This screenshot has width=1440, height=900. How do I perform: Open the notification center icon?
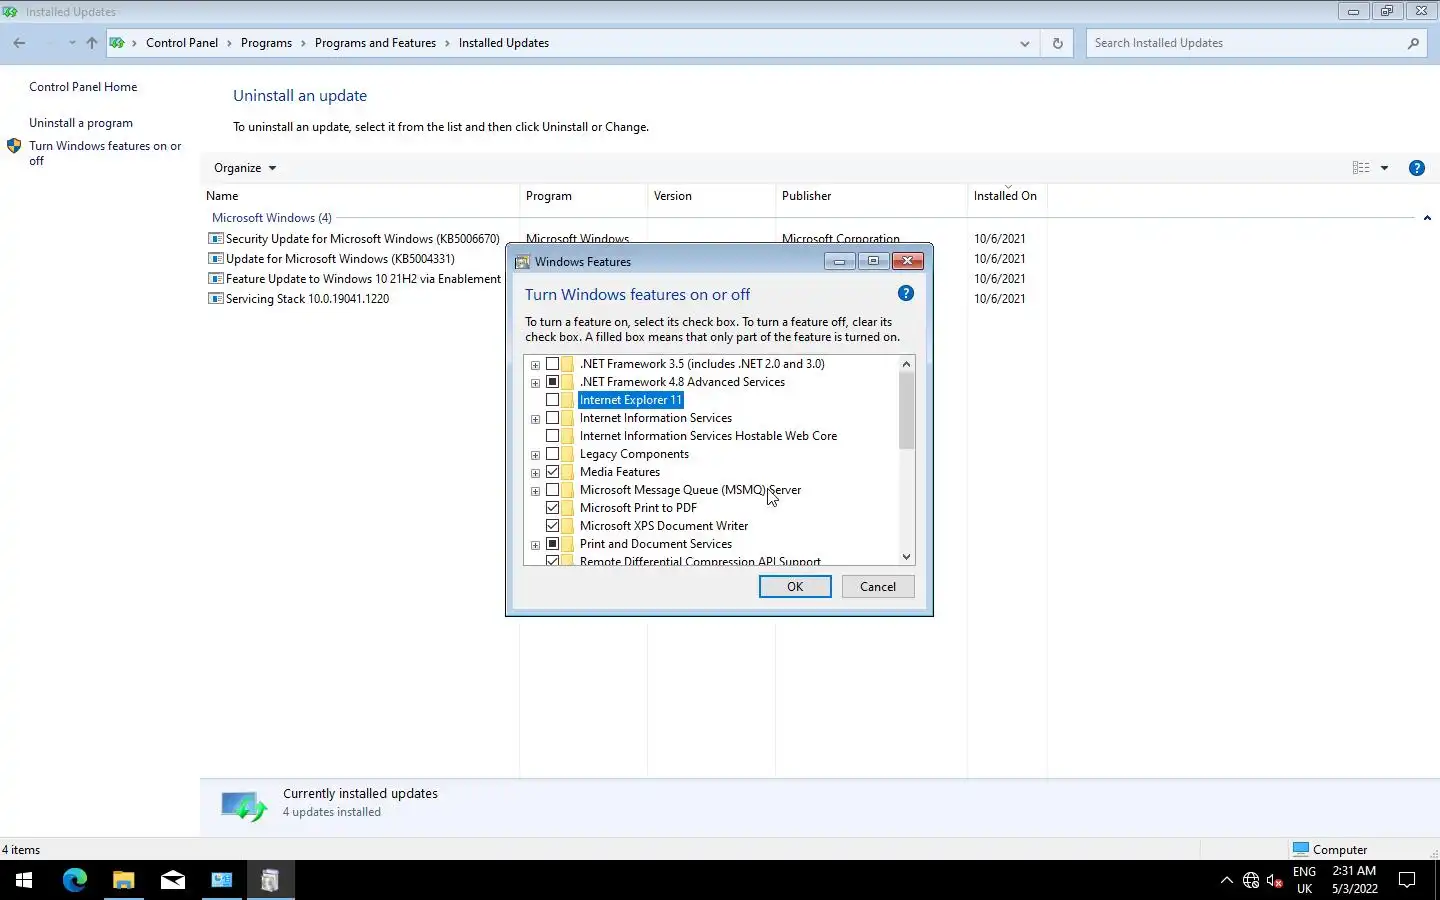coord(1407,880)
